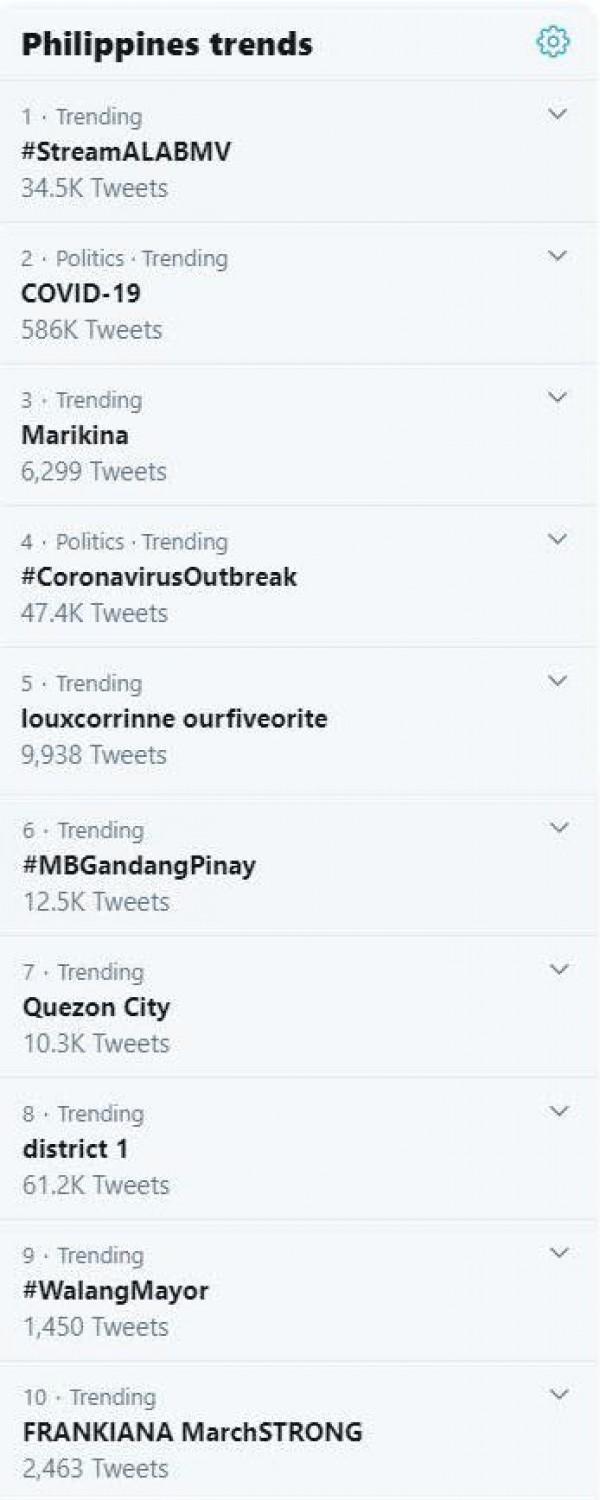The image size is (600, 1500).
Task: Open the #CoronavirusOutbreak hashtag
Action: [x=159, y=578]
